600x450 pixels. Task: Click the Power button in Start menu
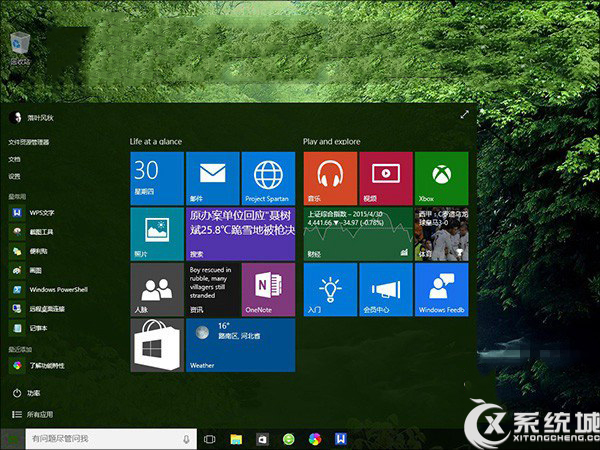pyautogui.click(x=26, y=393)
